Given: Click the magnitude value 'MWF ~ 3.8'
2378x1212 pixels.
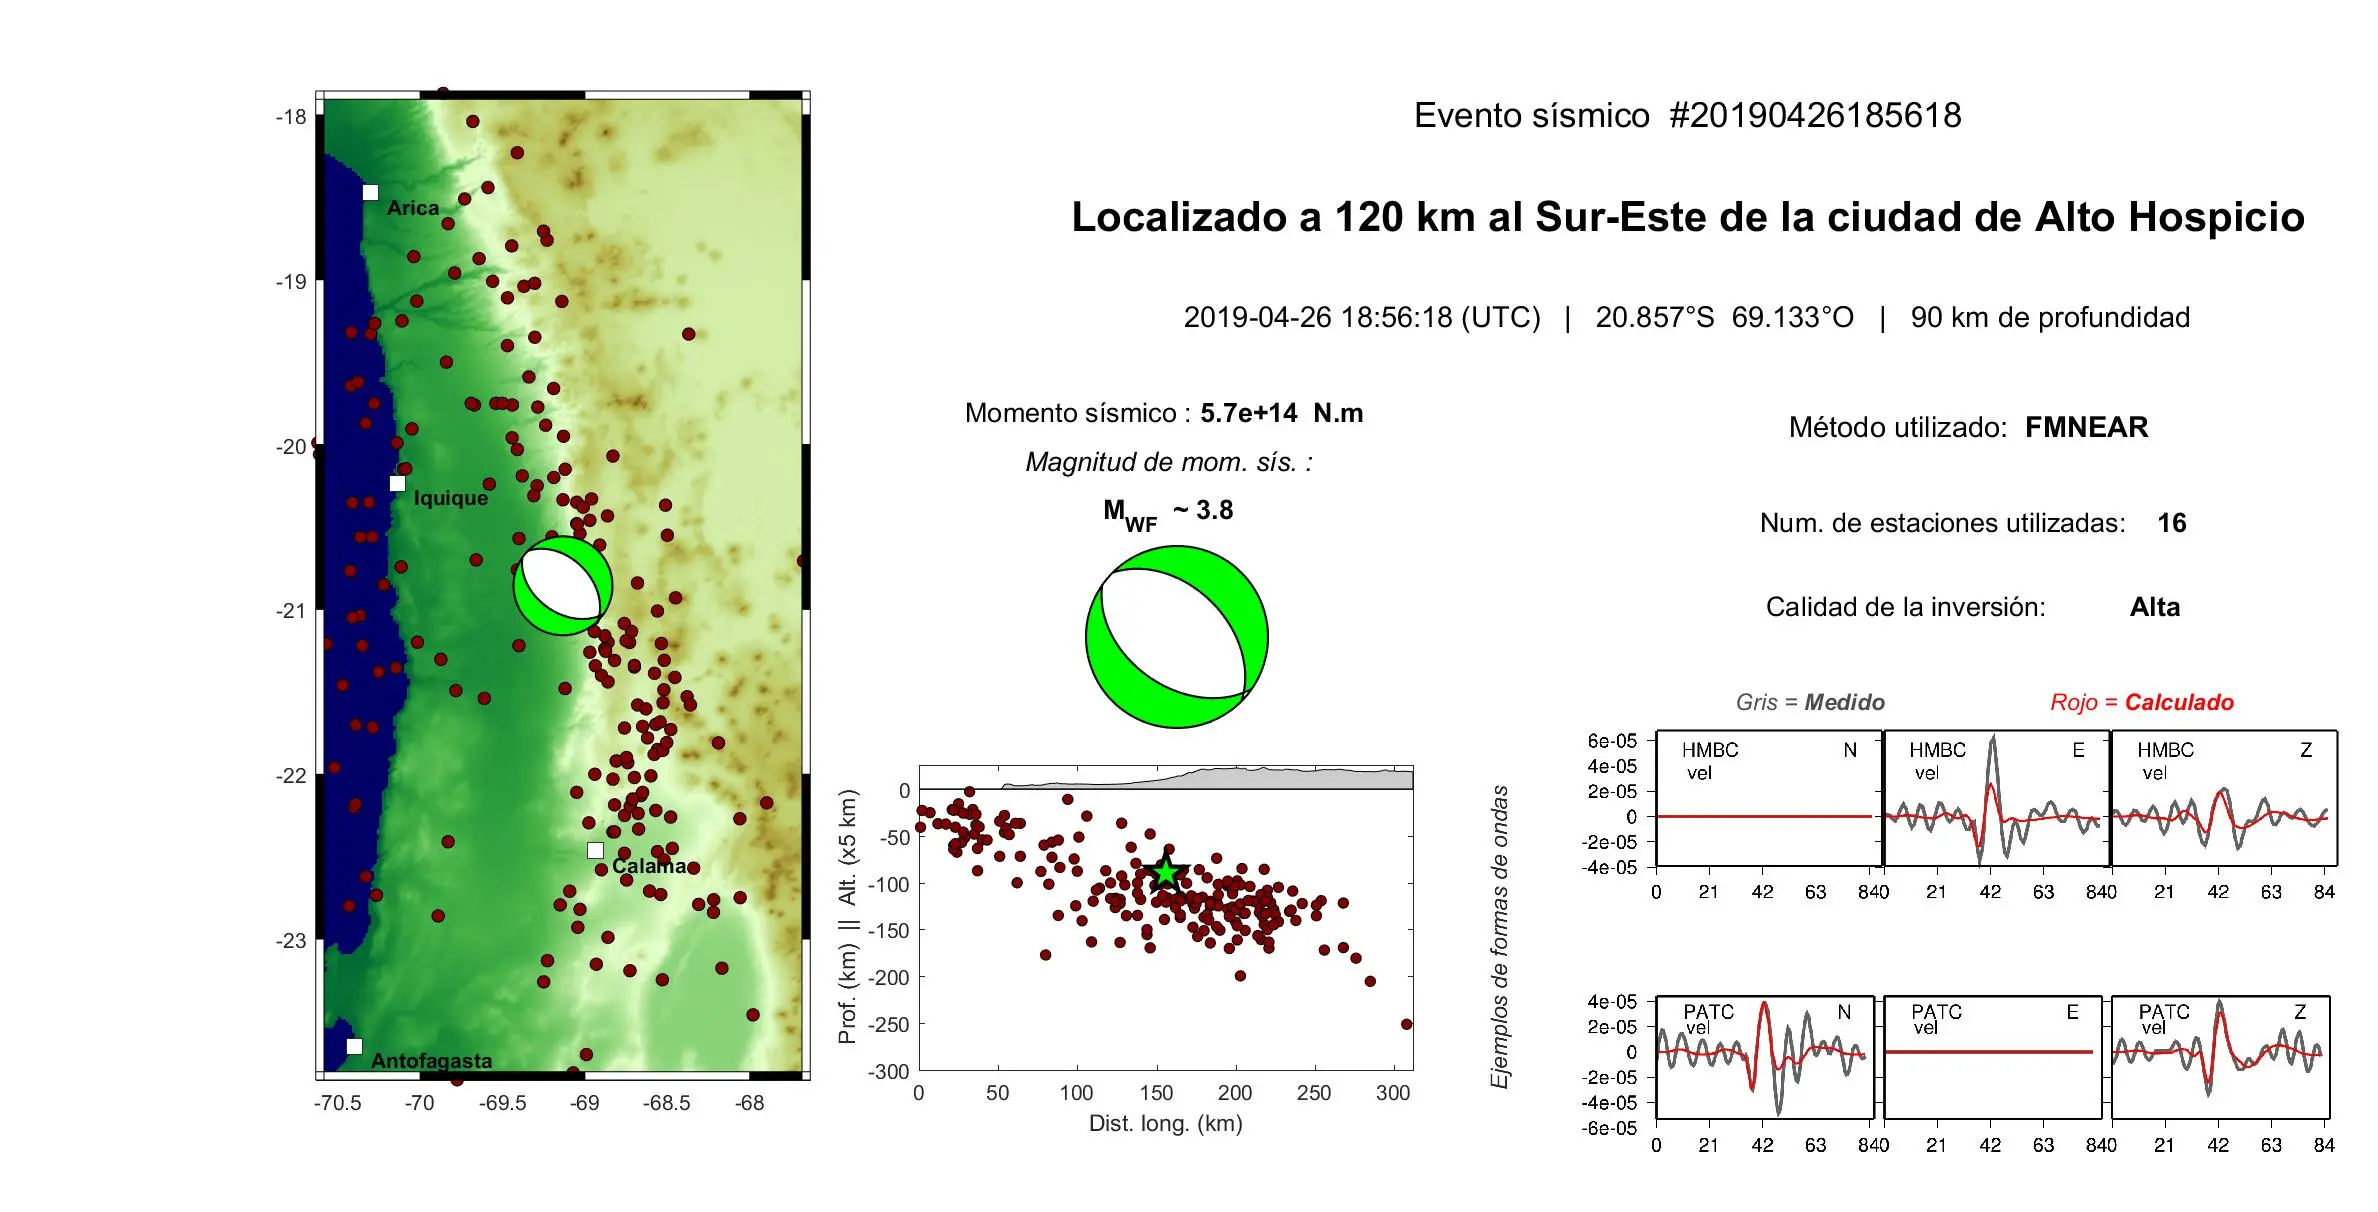Looking at the screenshot, I should pos(1168,513).
